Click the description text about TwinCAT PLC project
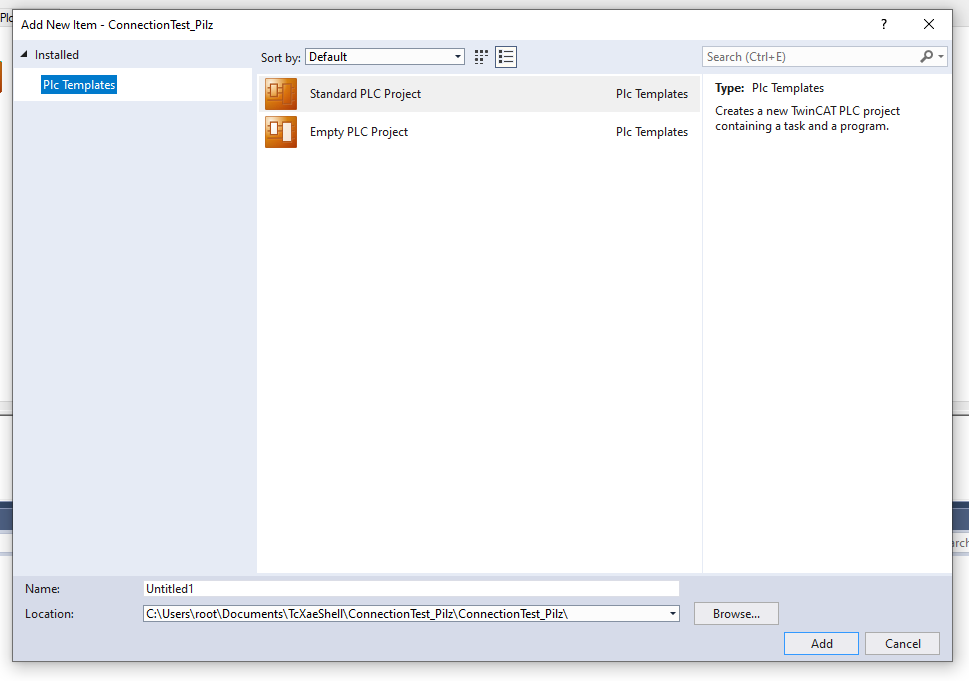Image resolution: width=969 pixels, height=681 pixels. pyautogui.click(x=807, y=118)
